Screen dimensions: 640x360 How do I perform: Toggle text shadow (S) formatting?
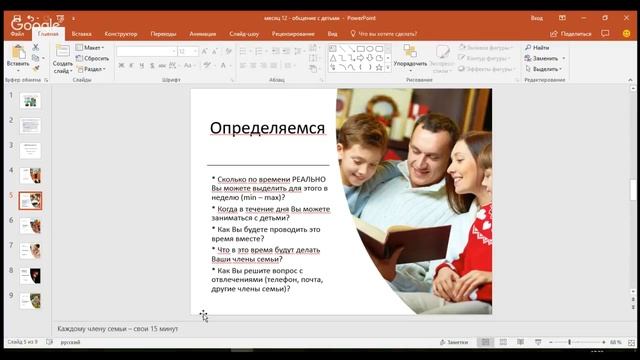coord(152,65)
